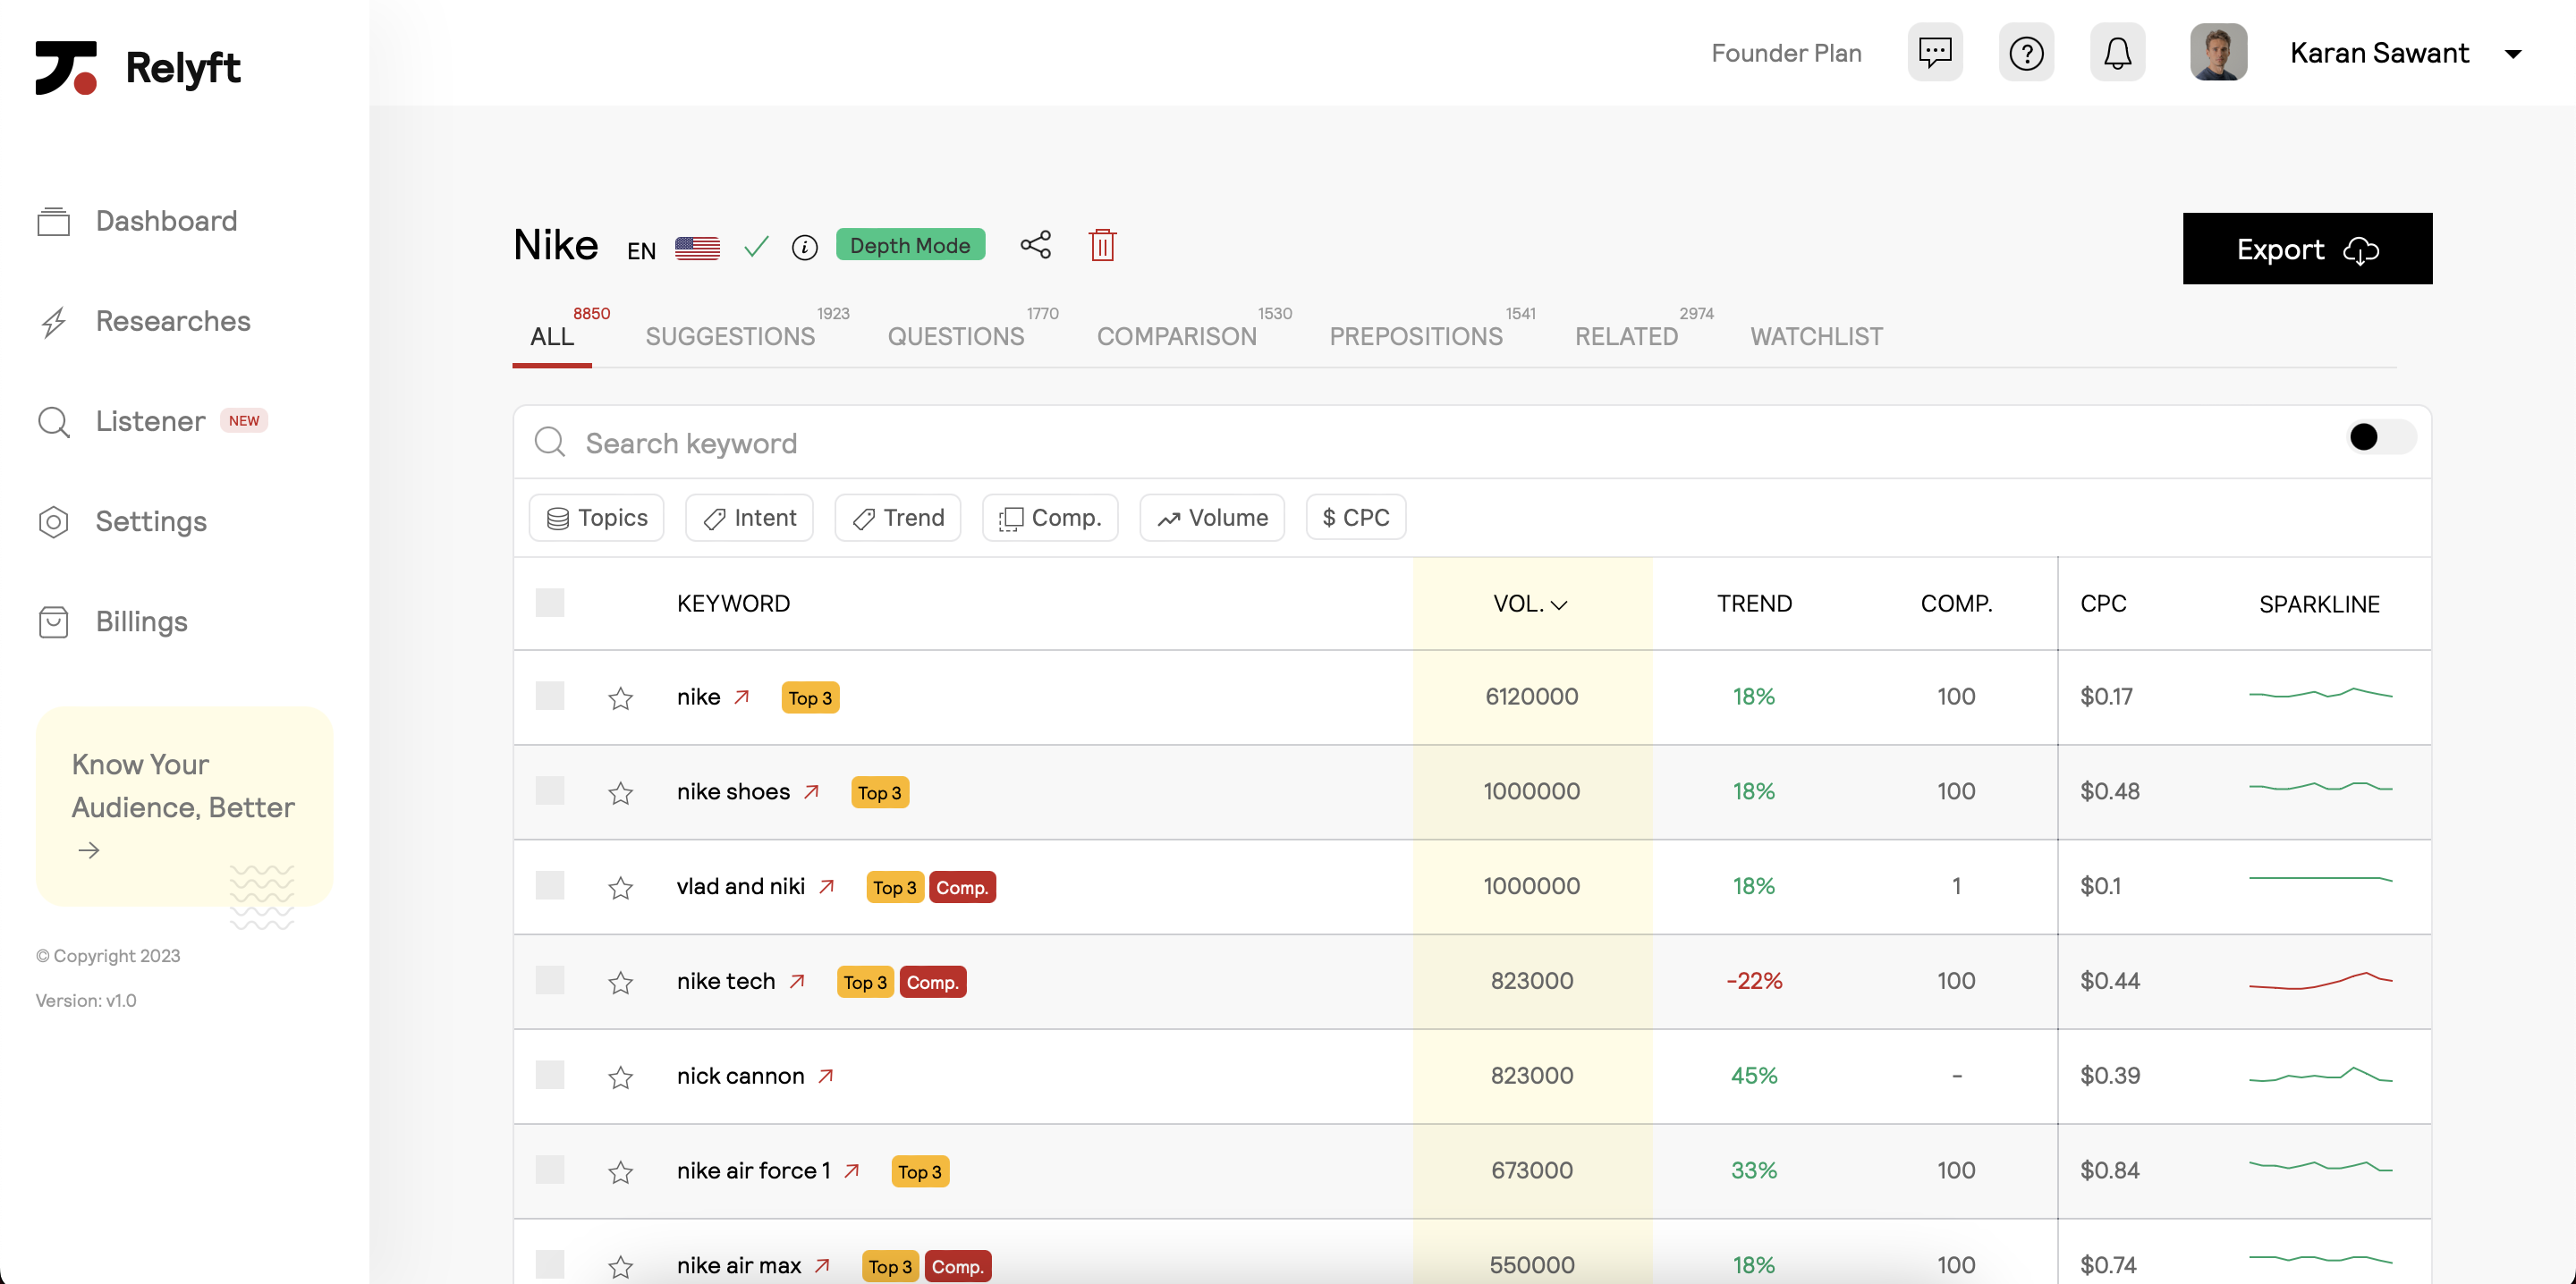Open external link arrow beside nike tech
Image resolution: width=2576 pixels, height=1284 pixels.
(796, 981)
